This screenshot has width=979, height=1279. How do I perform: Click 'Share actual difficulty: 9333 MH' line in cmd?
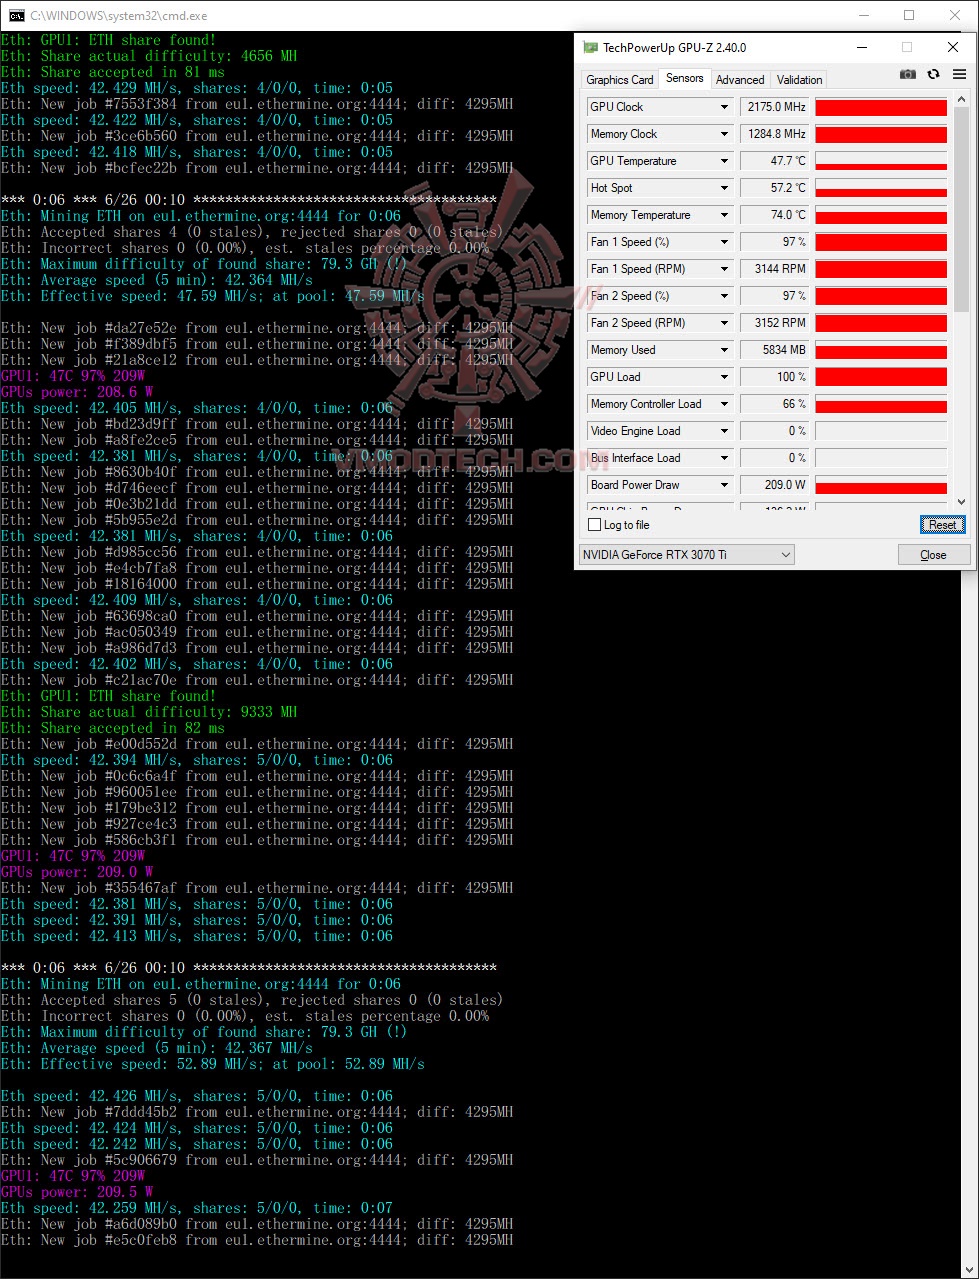tap(149, 712)
